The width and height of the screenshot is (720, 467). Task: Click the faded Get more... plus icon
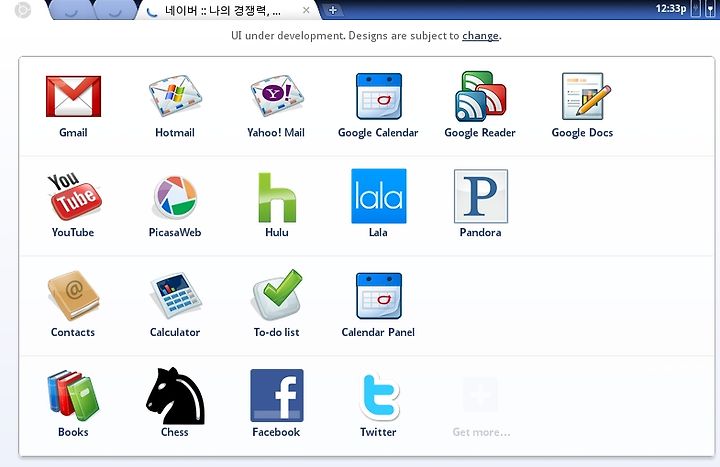point(480,394)
